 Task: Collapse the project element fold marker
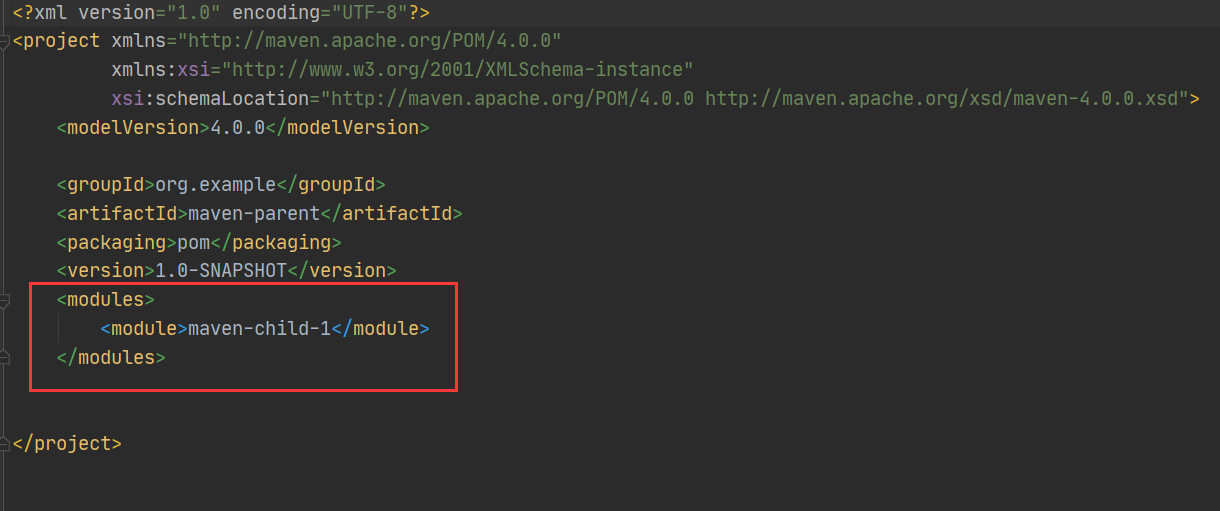5,42
